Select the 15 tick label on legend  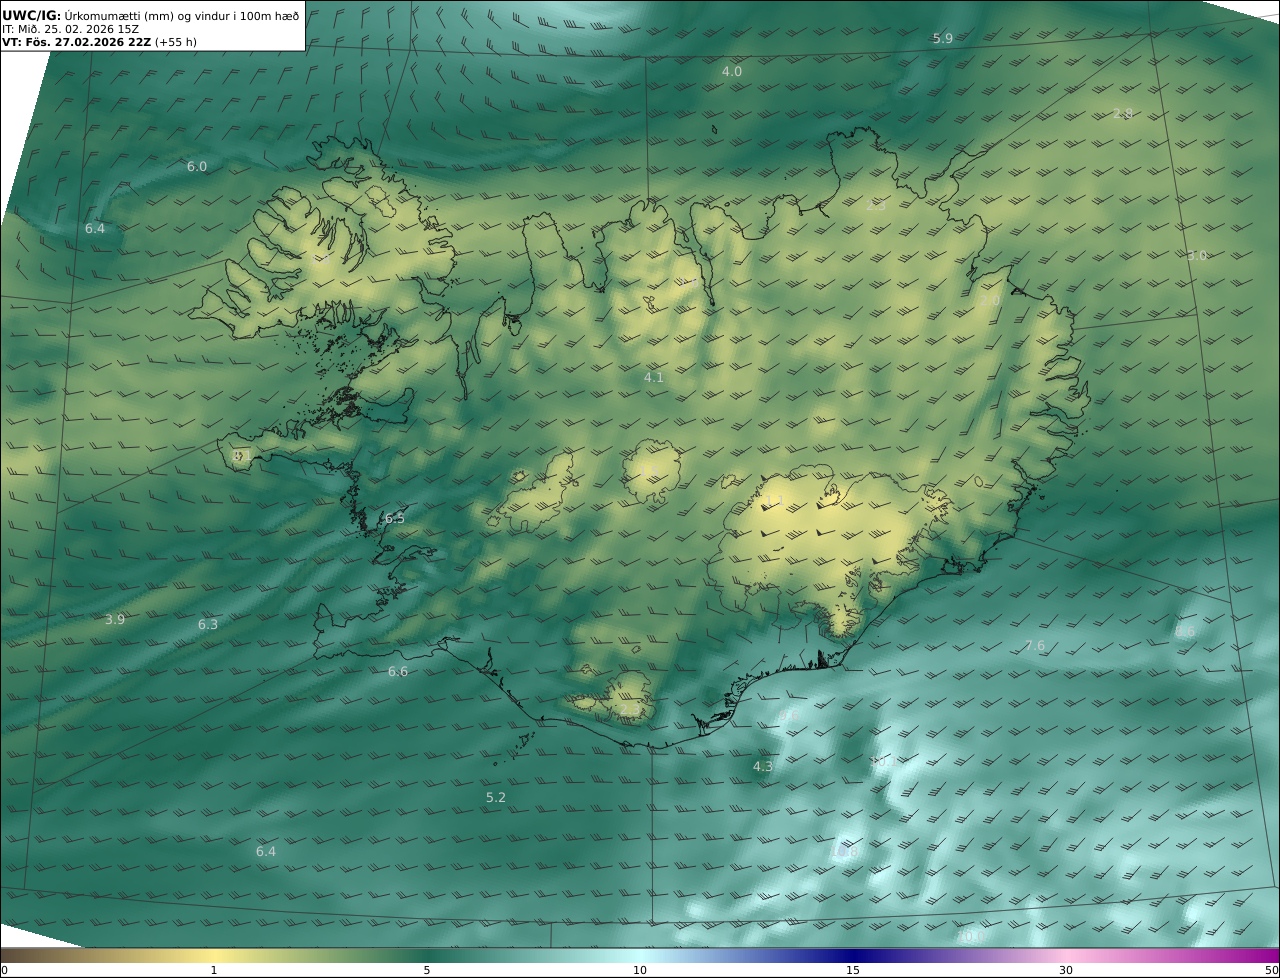pyautogui.click(x=853, y=971)
